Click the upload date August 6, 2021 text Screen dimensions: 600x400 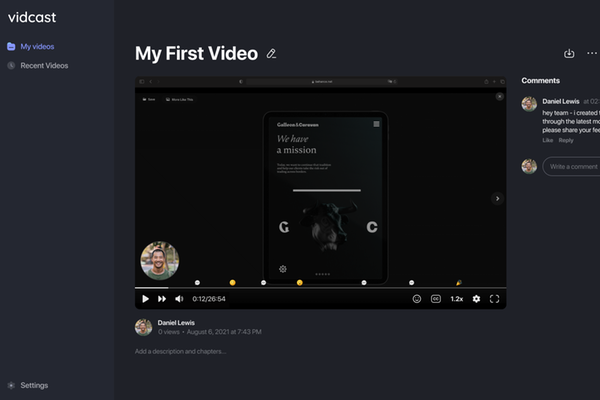(224, 332)
